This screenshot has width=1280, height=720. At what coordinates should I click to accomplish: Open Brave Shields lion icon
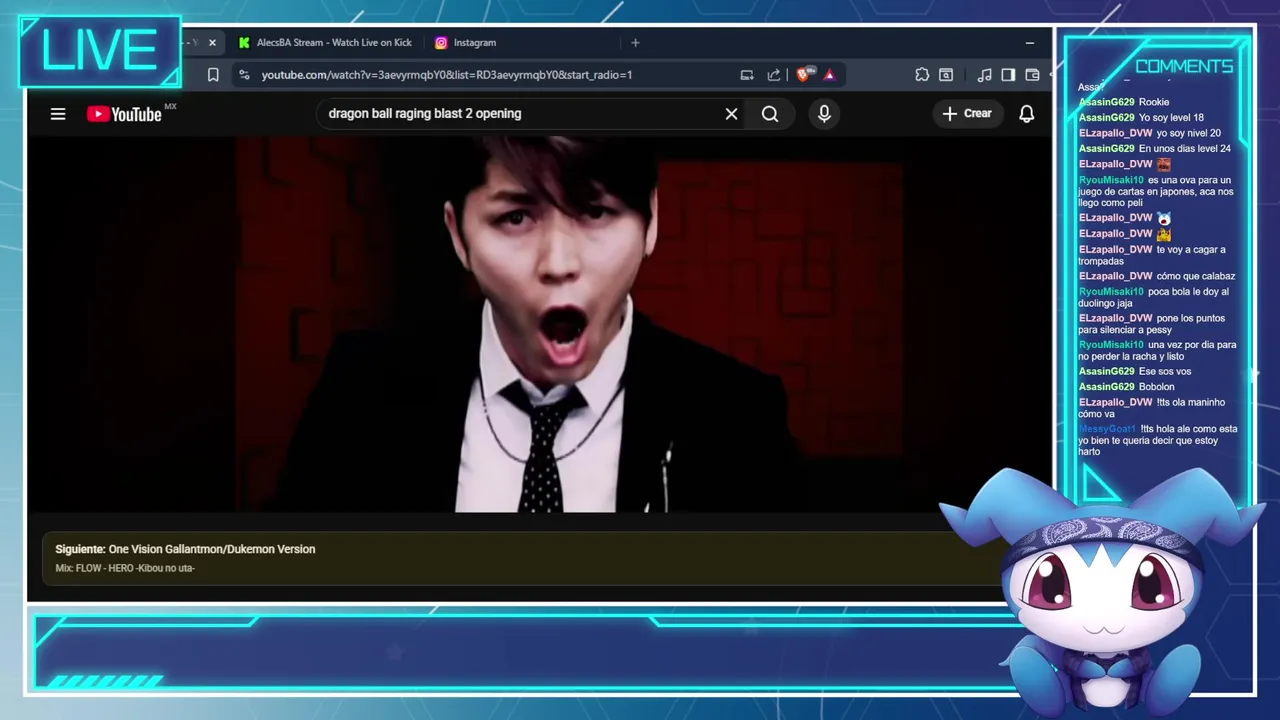803,75
